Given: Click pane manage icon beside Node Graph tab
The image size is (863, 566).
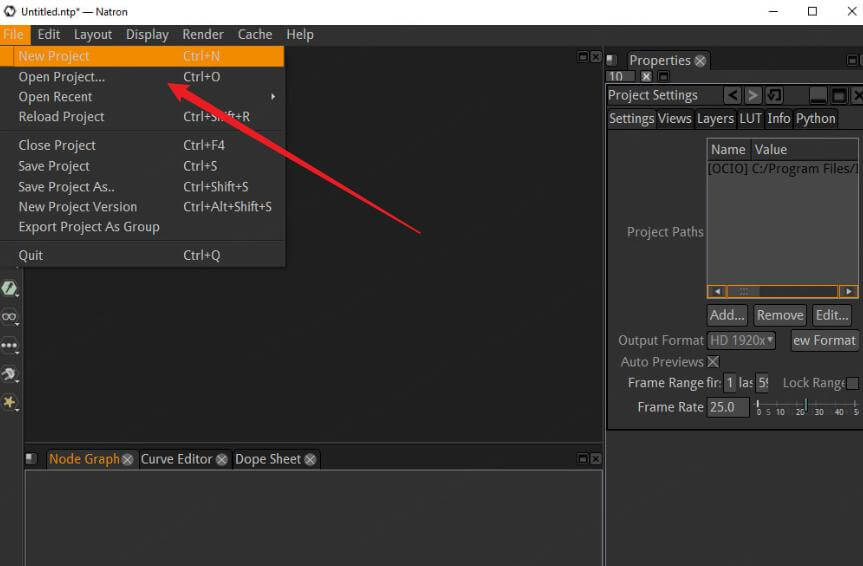Looking at the screenshot, I should (31, 459).
